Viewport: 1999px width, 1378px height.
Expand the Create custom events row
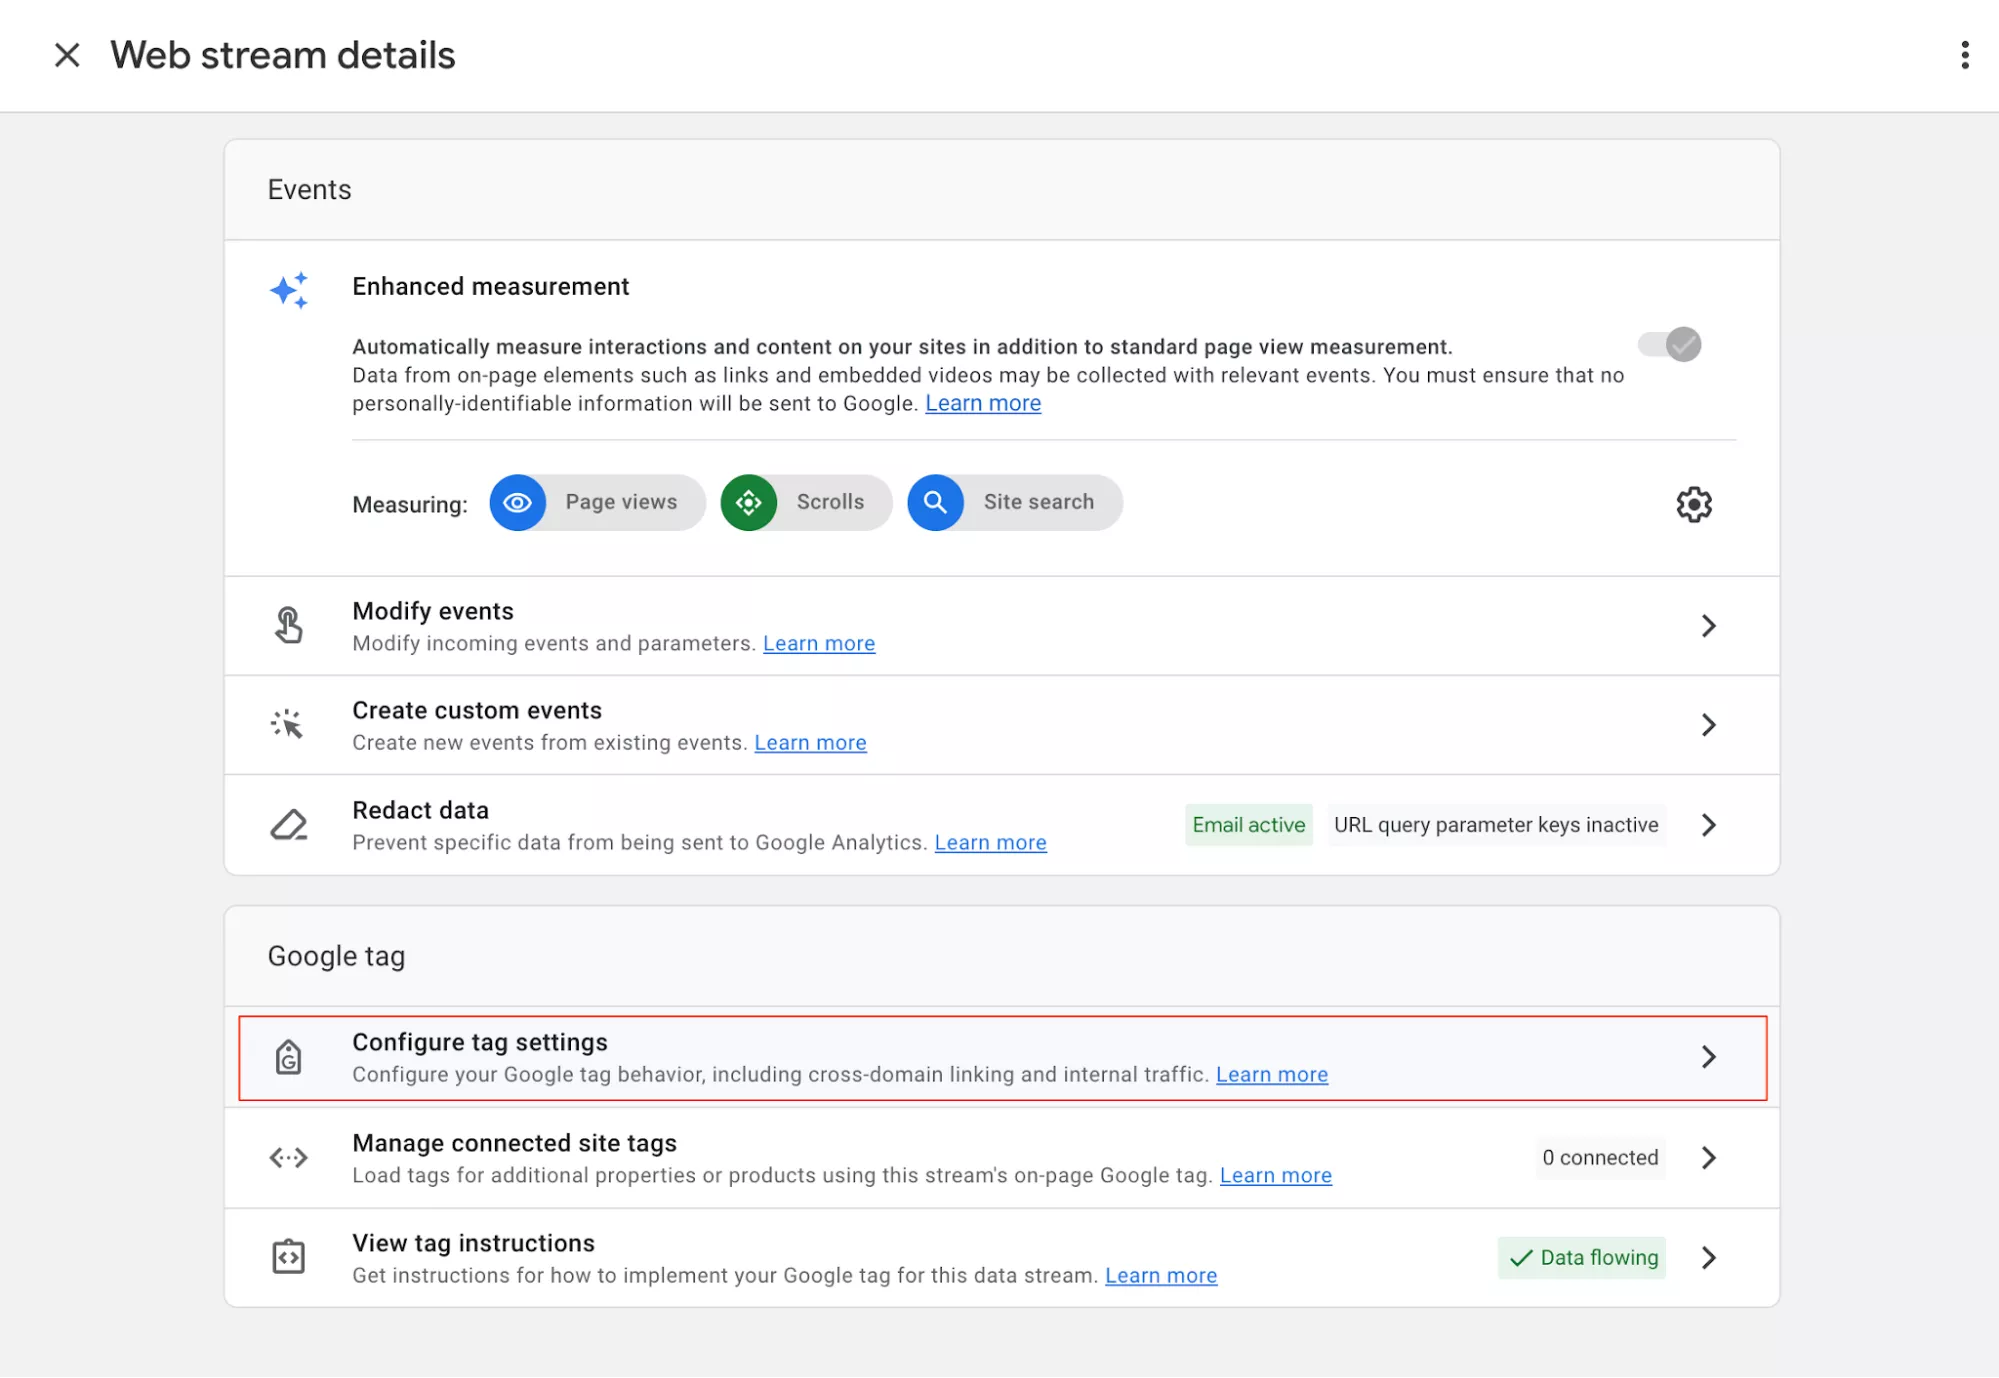(x=1708, y=725)
